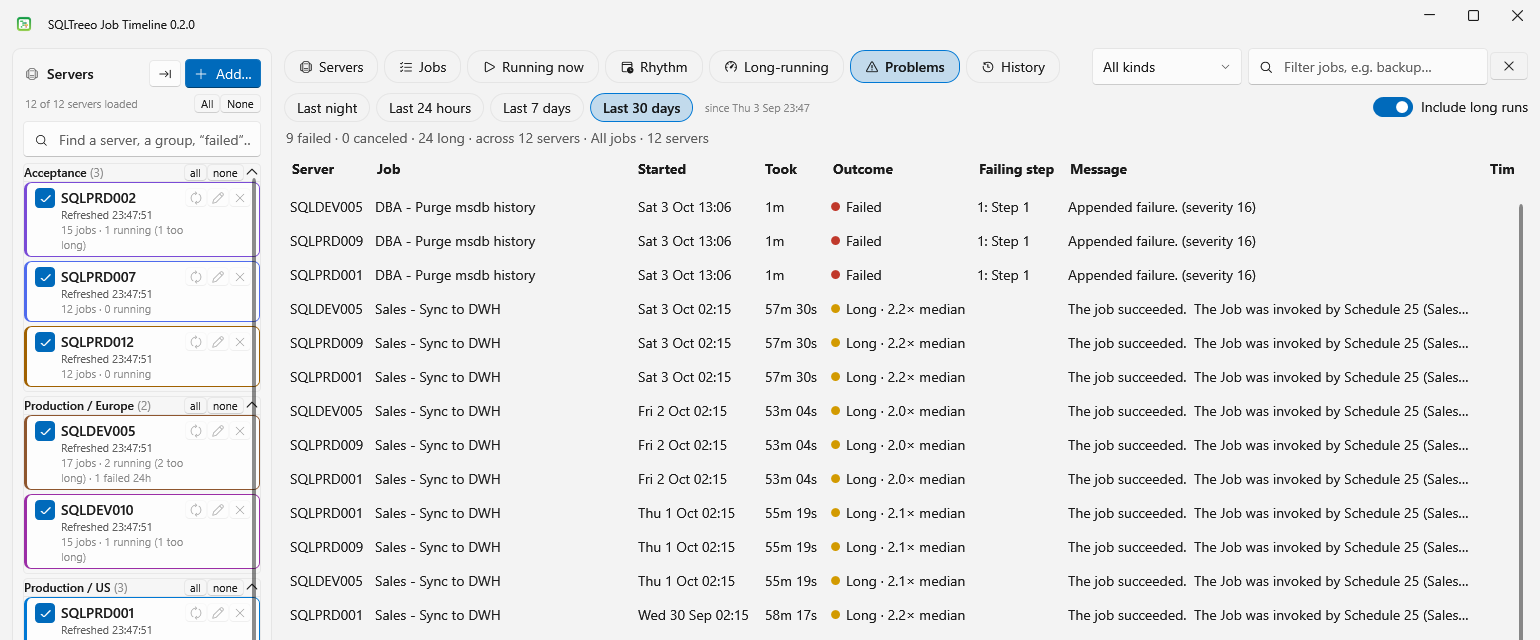Choose the Last 30 days range
The image size is (1540, 640).
[642, 108]
